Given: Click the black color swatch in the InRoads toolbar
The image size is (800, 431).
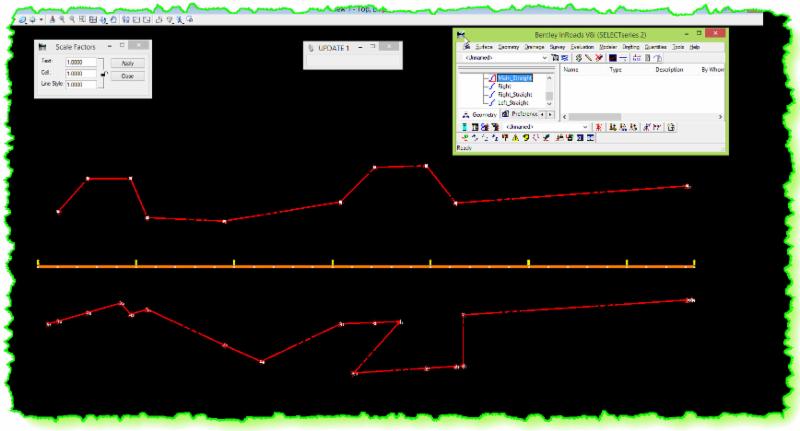Looking at the screenshot, I should [613, 58].
